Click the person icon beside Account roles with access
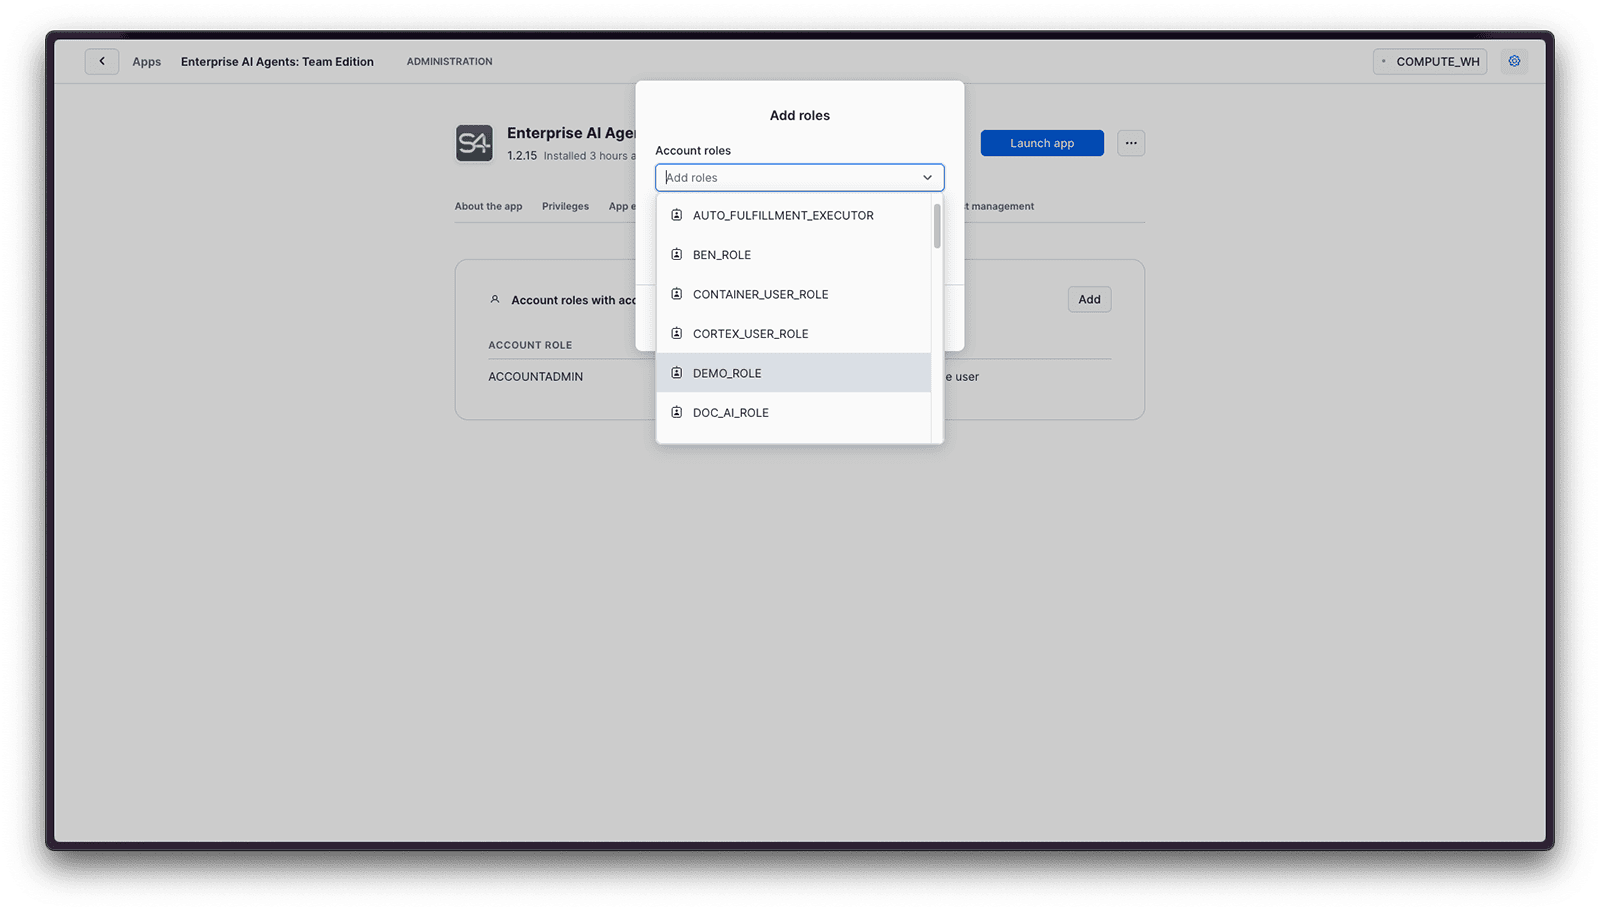 495,298
